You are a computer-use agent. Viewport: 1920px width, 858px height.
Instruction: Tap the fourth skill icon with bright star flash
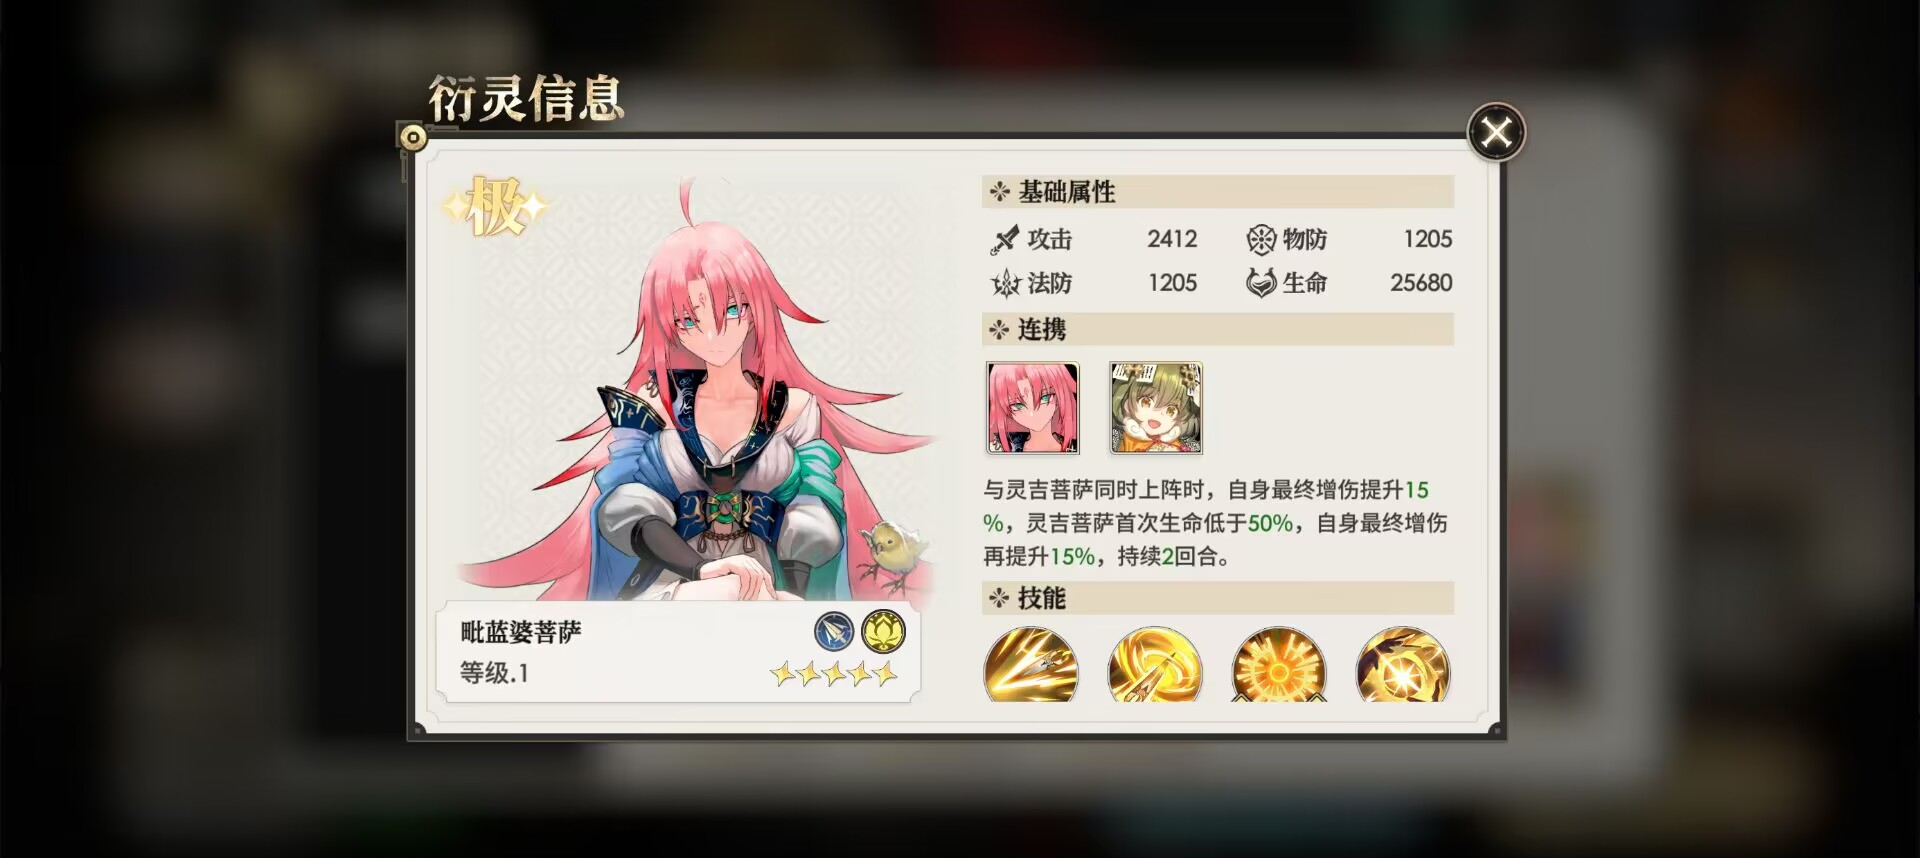pyautogui.click(x=1403, y=664)
